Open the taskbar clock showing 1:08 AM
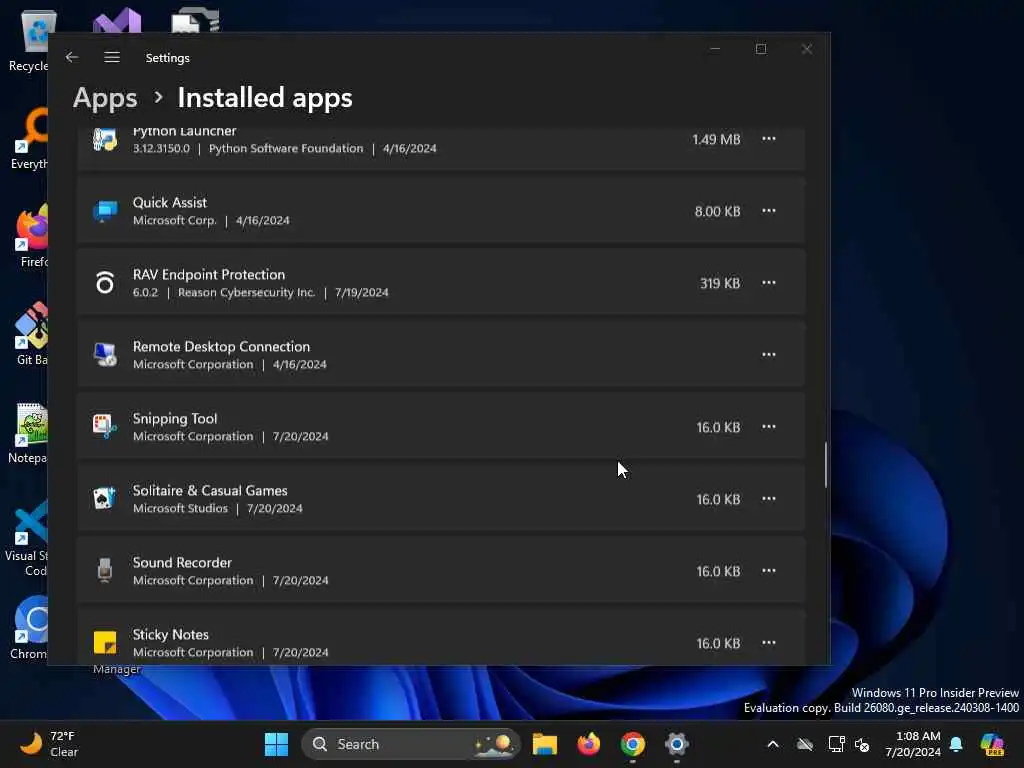This screenshot has height=768, width=1024. [x=913, y=744]
